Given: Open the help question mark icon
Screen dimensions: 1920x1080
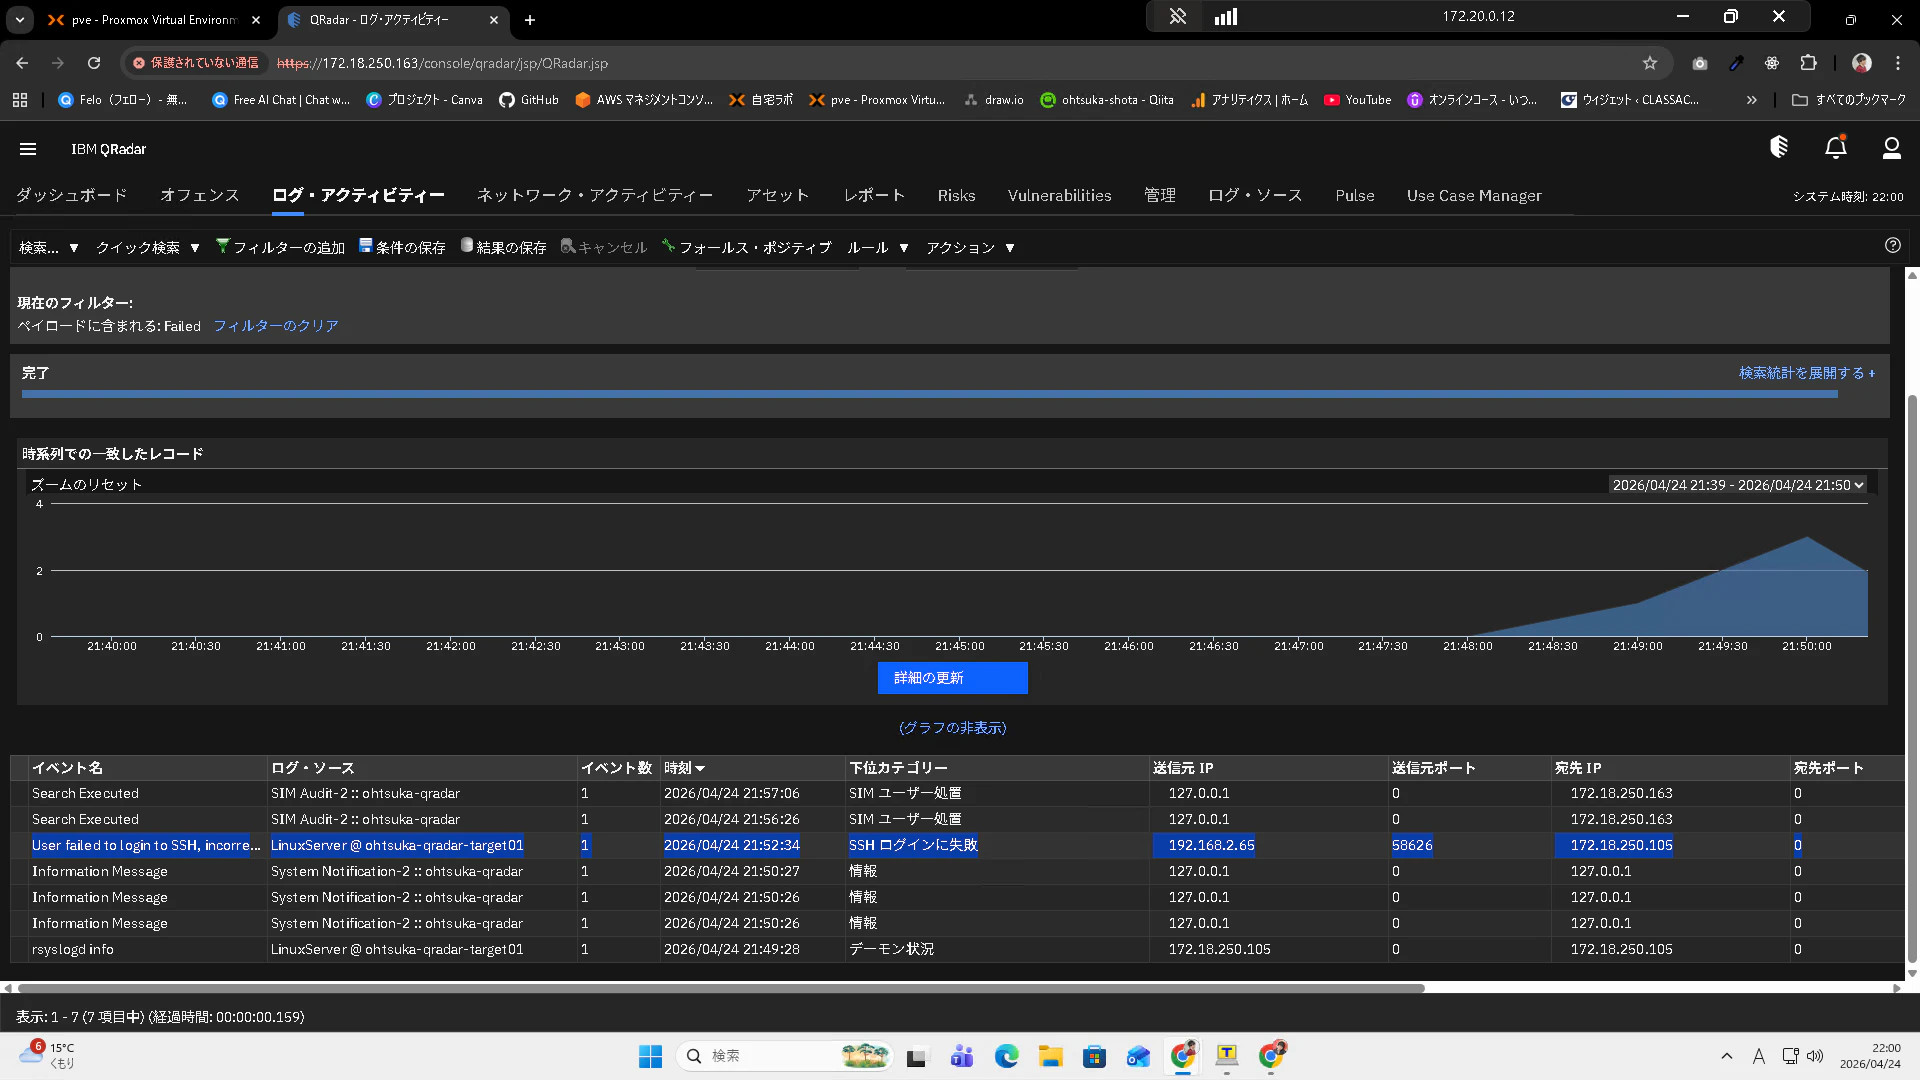Looking at the screenshot, I should coord(1892,246).
